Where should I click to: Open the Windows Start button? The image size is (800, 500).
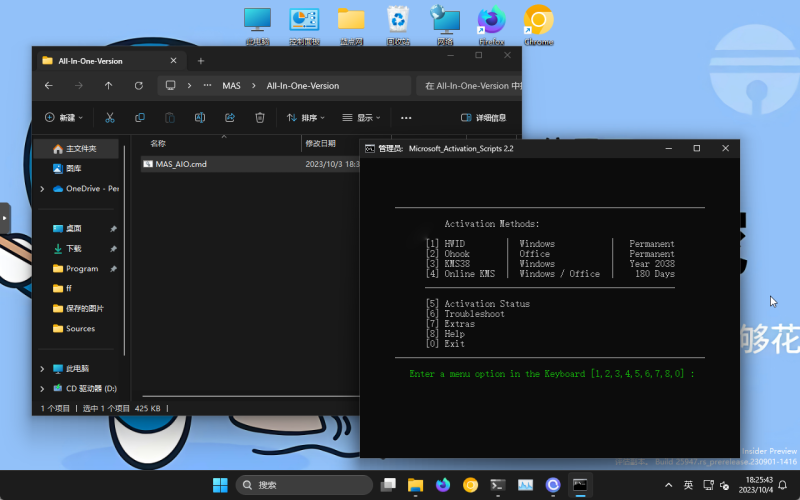click(220, 485)
